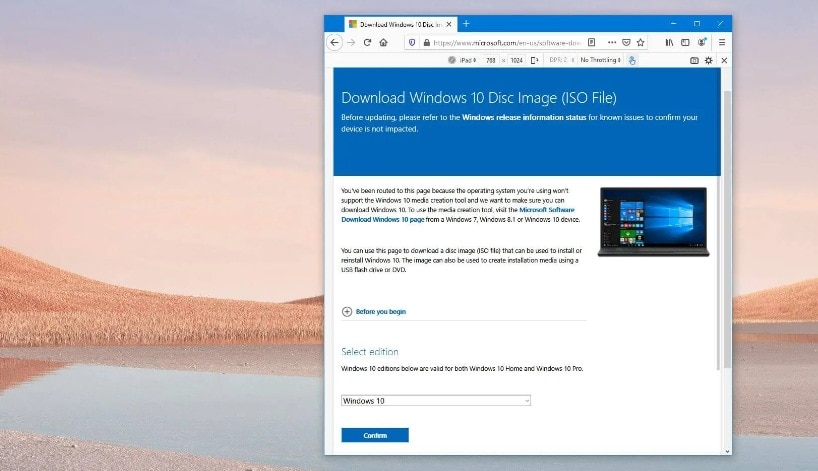This screenshot has width=818, height=471.
Task: Maximize the Firefox window
Action: [697, 24]
